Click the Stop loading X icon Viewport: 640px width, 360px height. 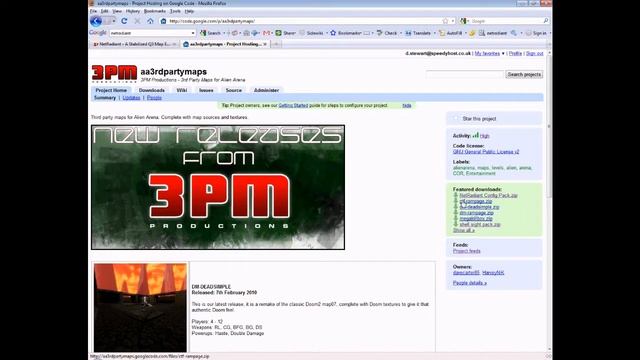pos(138,21)
